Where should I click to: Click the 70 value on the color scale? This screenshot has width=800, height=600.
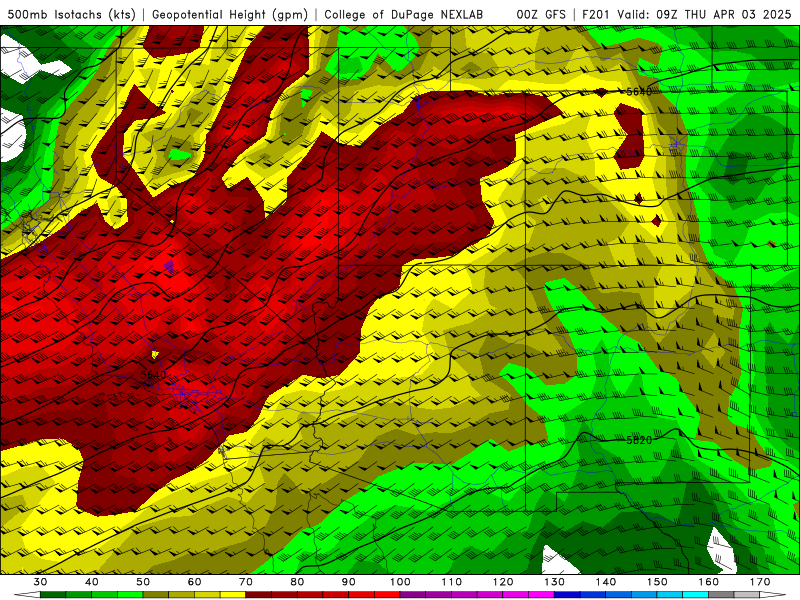tap(246, 582)
